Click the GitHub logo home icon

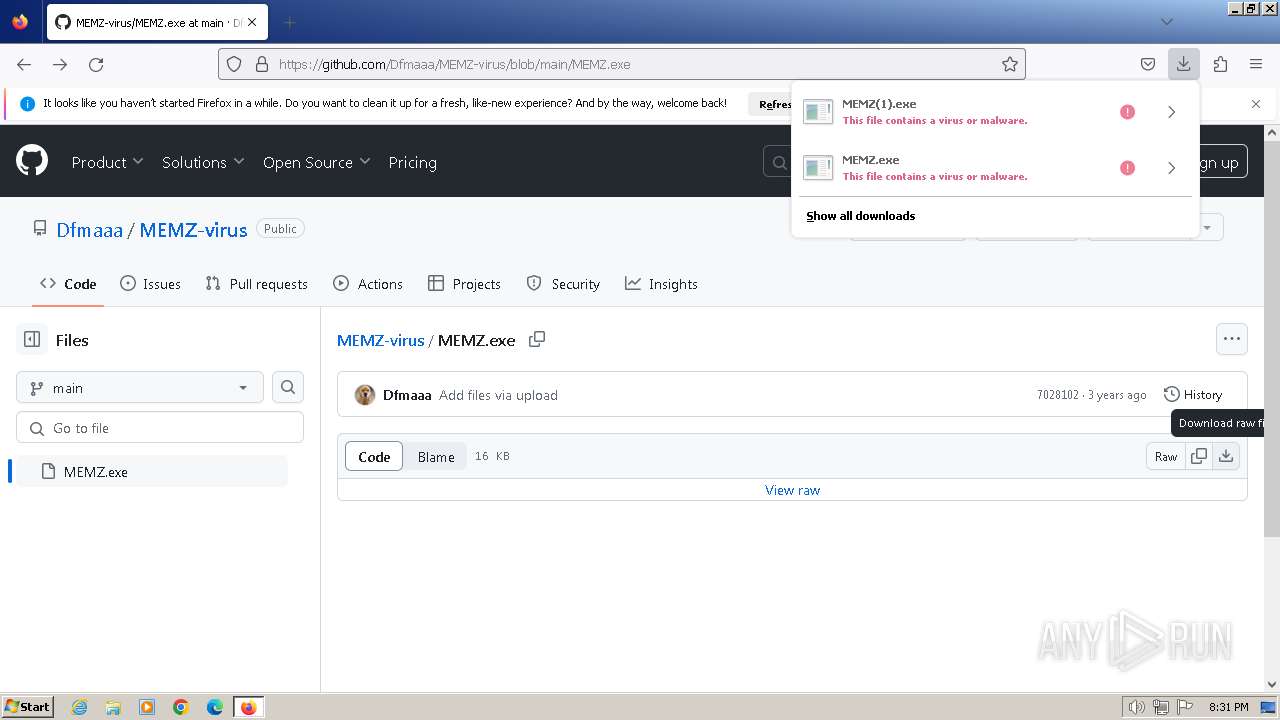tap(32, 161)
